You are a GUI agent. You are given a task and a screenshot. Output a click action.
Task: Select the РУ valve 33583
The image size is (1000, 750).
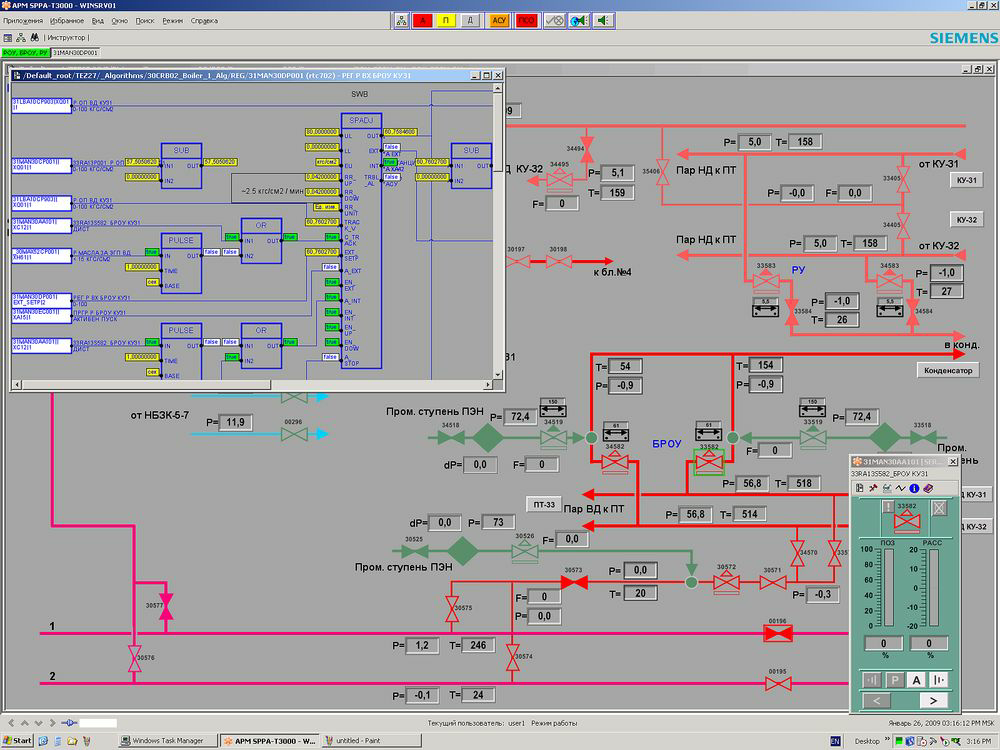(x=766, y=281)
